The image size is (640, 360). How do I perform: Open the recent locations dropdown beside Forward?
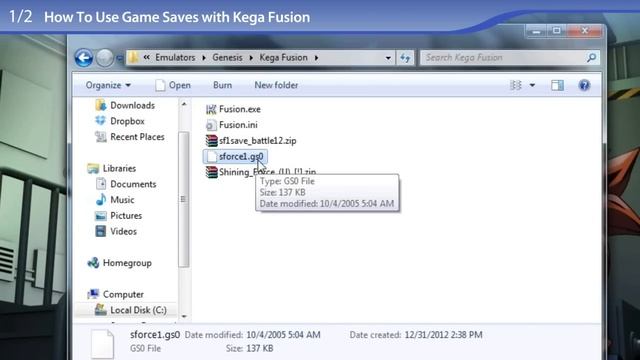point(120,58)
